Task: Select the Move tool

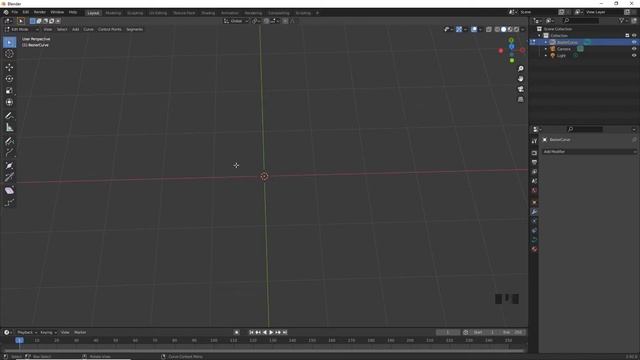Action: [x=9, y=67]
